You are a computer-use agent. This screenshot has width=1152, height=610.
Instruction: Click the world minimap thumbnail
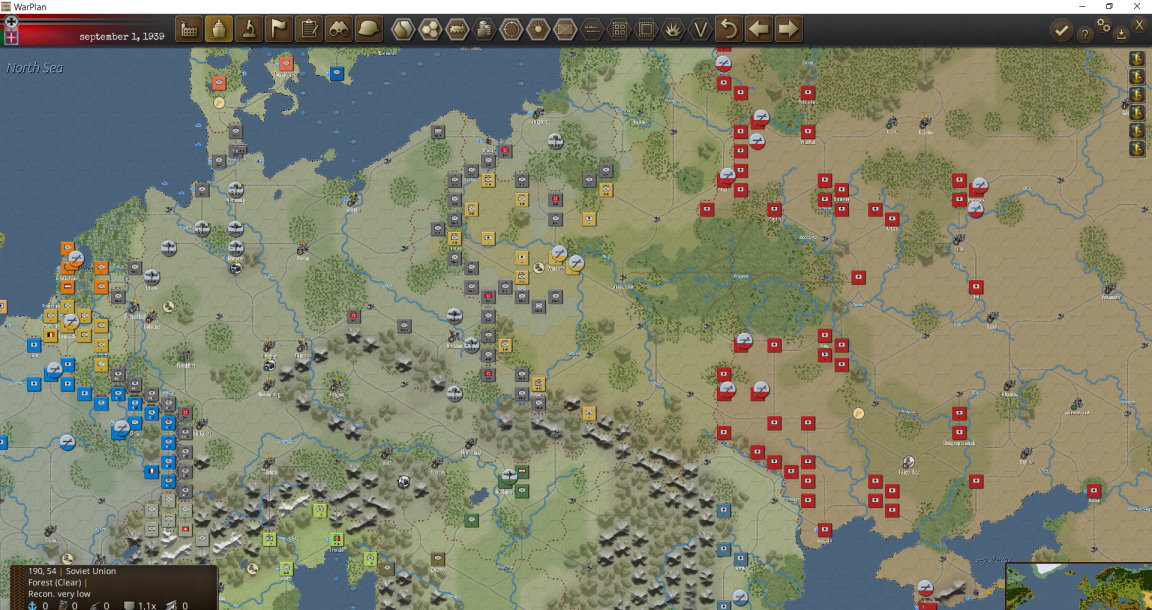(1079, 586)
